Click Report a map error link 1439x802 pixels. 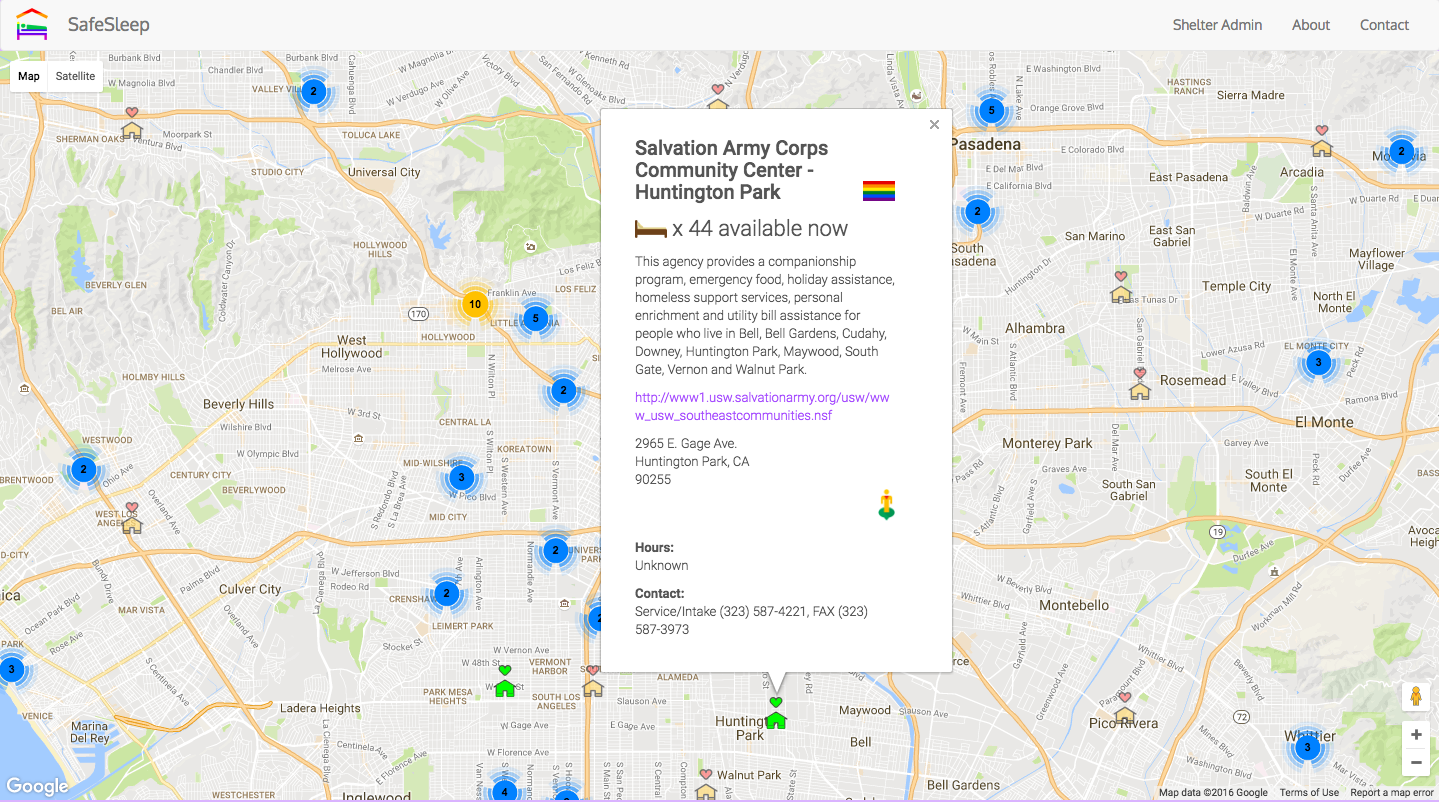click(x=1392, y=793)
